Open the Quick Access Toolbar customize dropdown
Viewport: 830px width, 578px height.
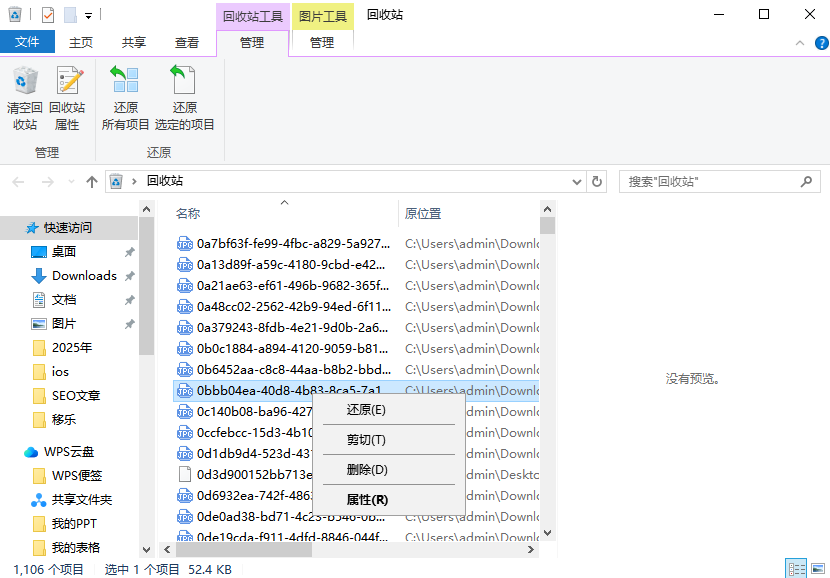point(89,15)
